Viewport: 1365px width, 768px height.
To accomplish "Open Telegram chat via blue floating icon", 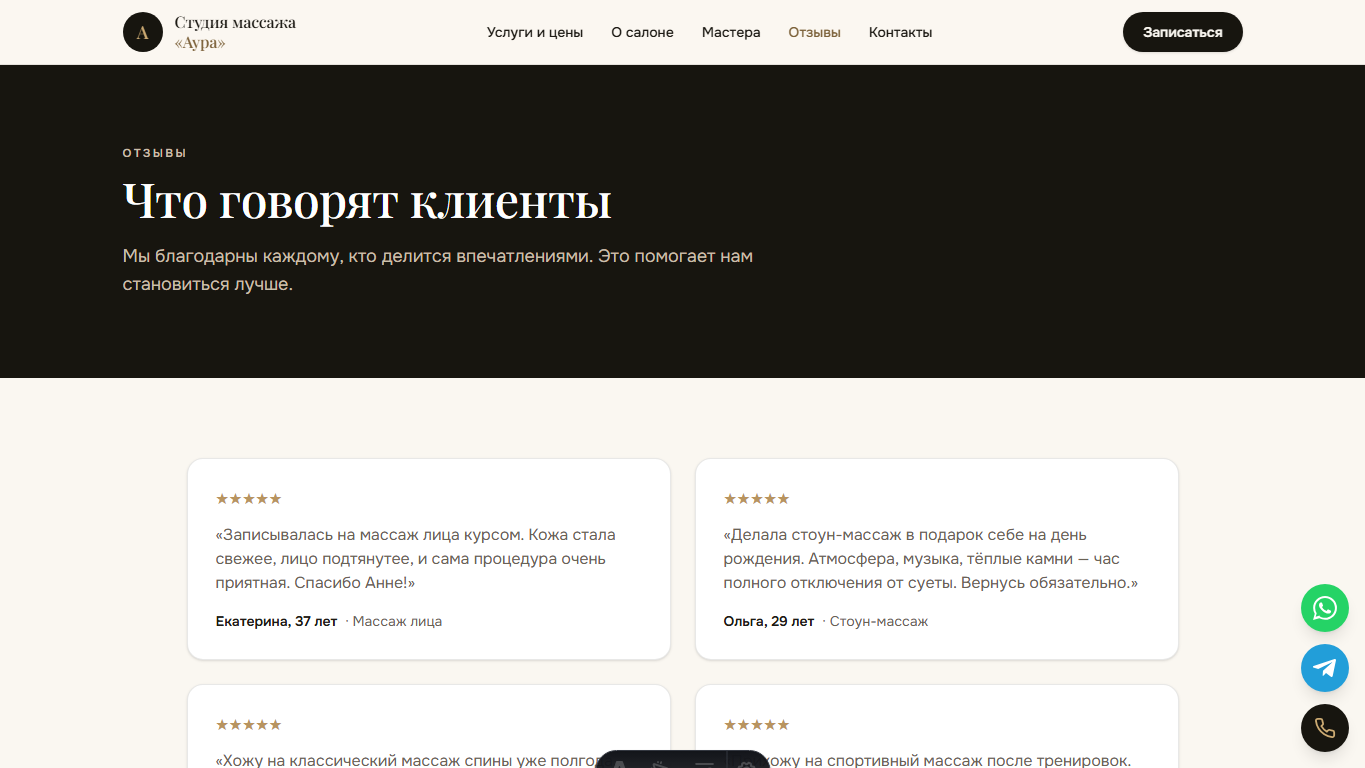I will point(1325,668).
